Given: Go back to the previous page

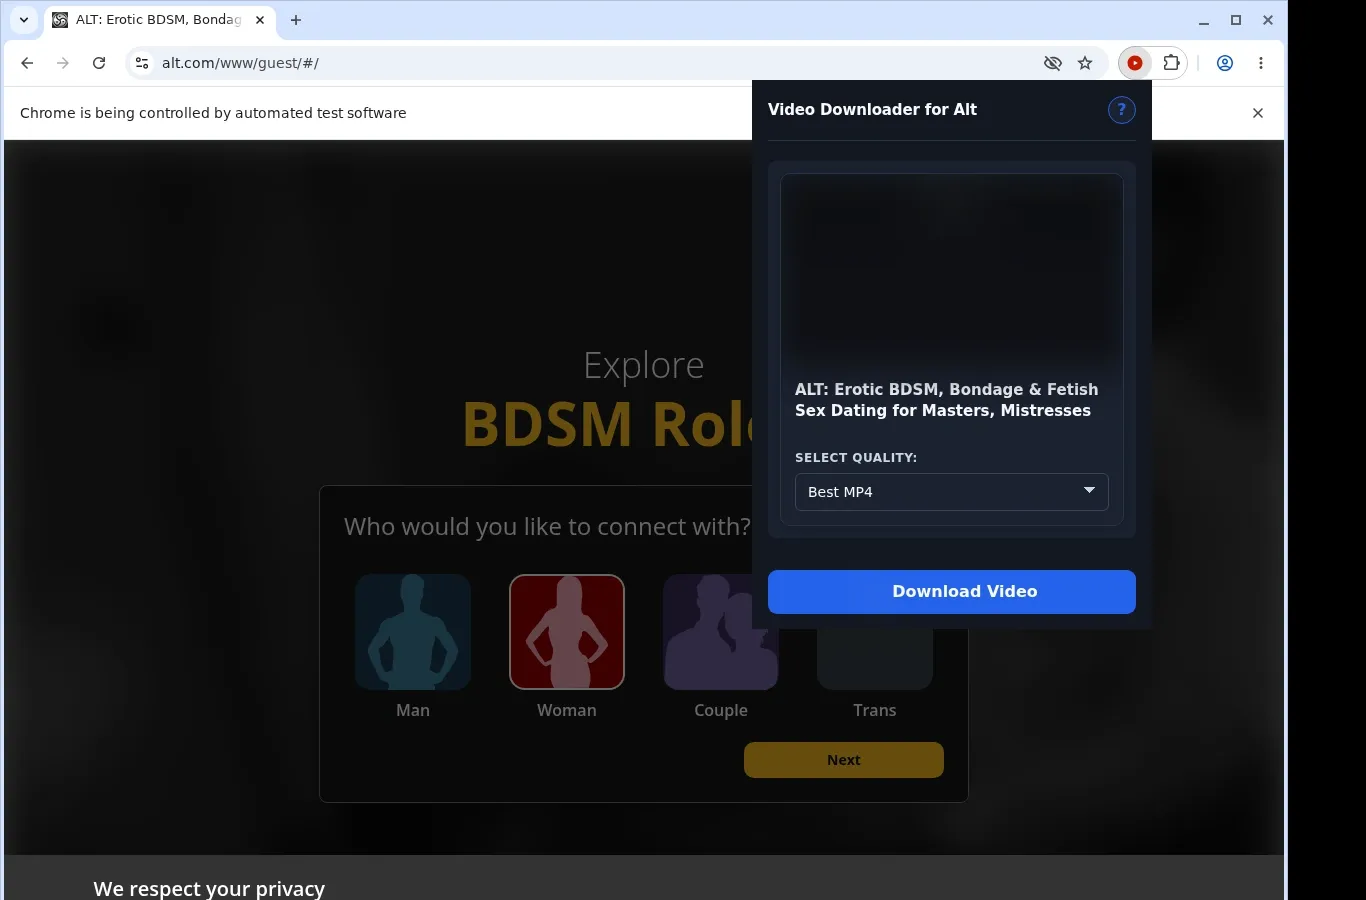Looking at the screenshot, I should [x=27, y=63].
